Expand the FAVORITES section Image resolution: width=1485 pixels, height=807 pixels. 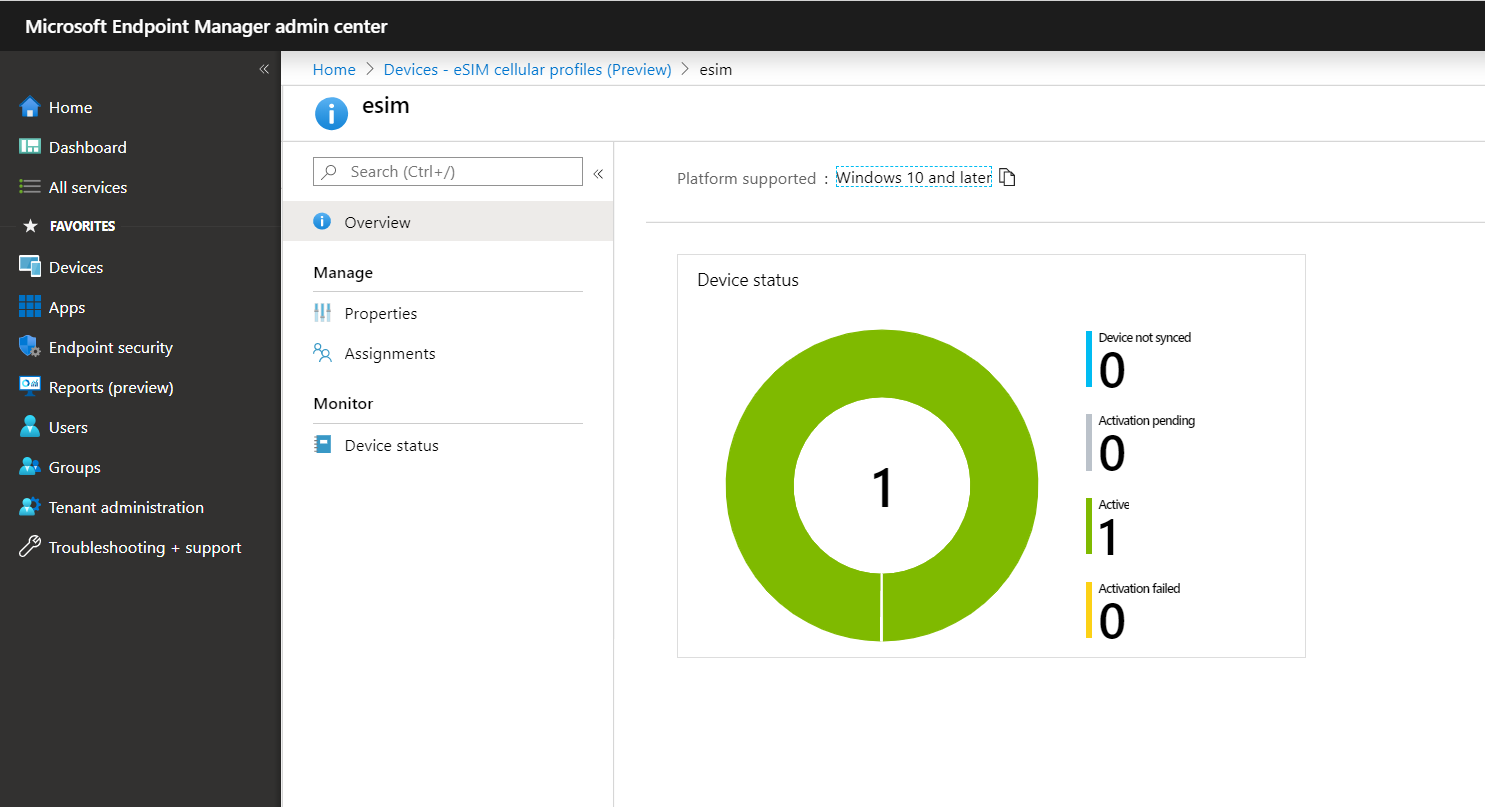click(x=80, y=226)
